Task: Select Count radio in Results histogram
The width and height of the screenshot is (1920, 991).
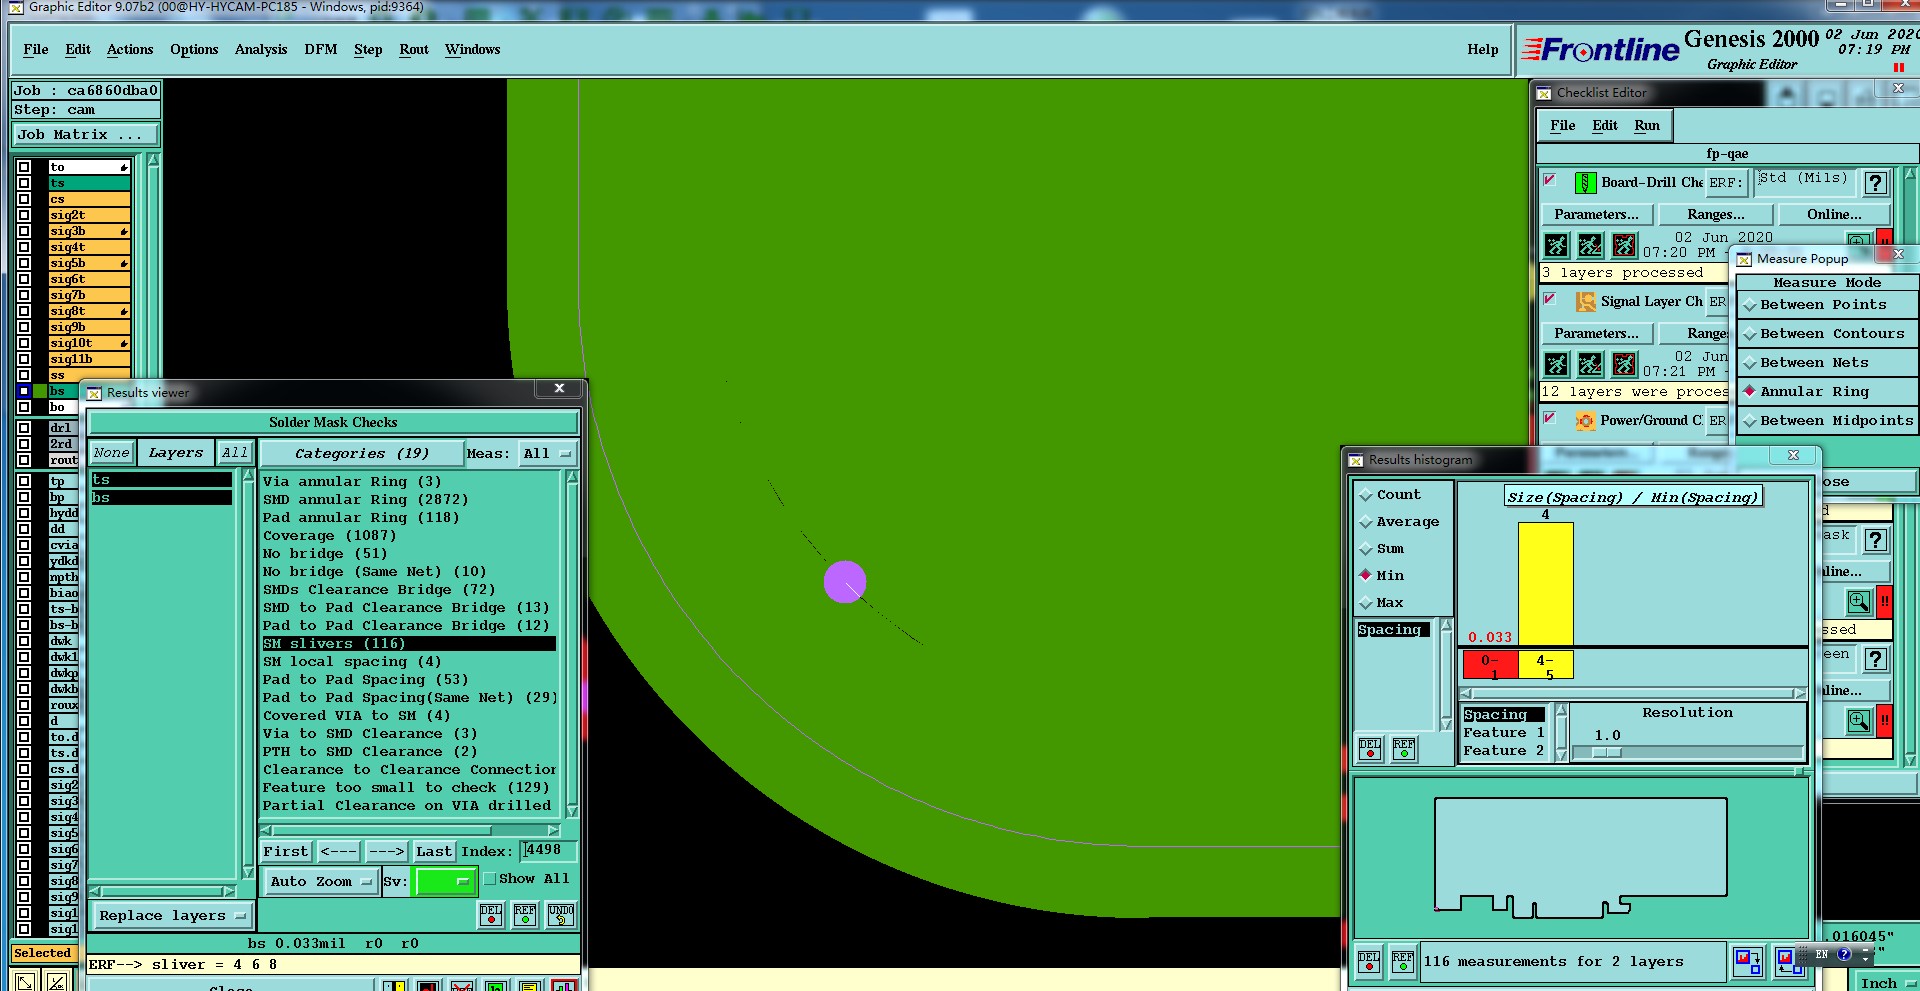Action: pos(1365,495)
